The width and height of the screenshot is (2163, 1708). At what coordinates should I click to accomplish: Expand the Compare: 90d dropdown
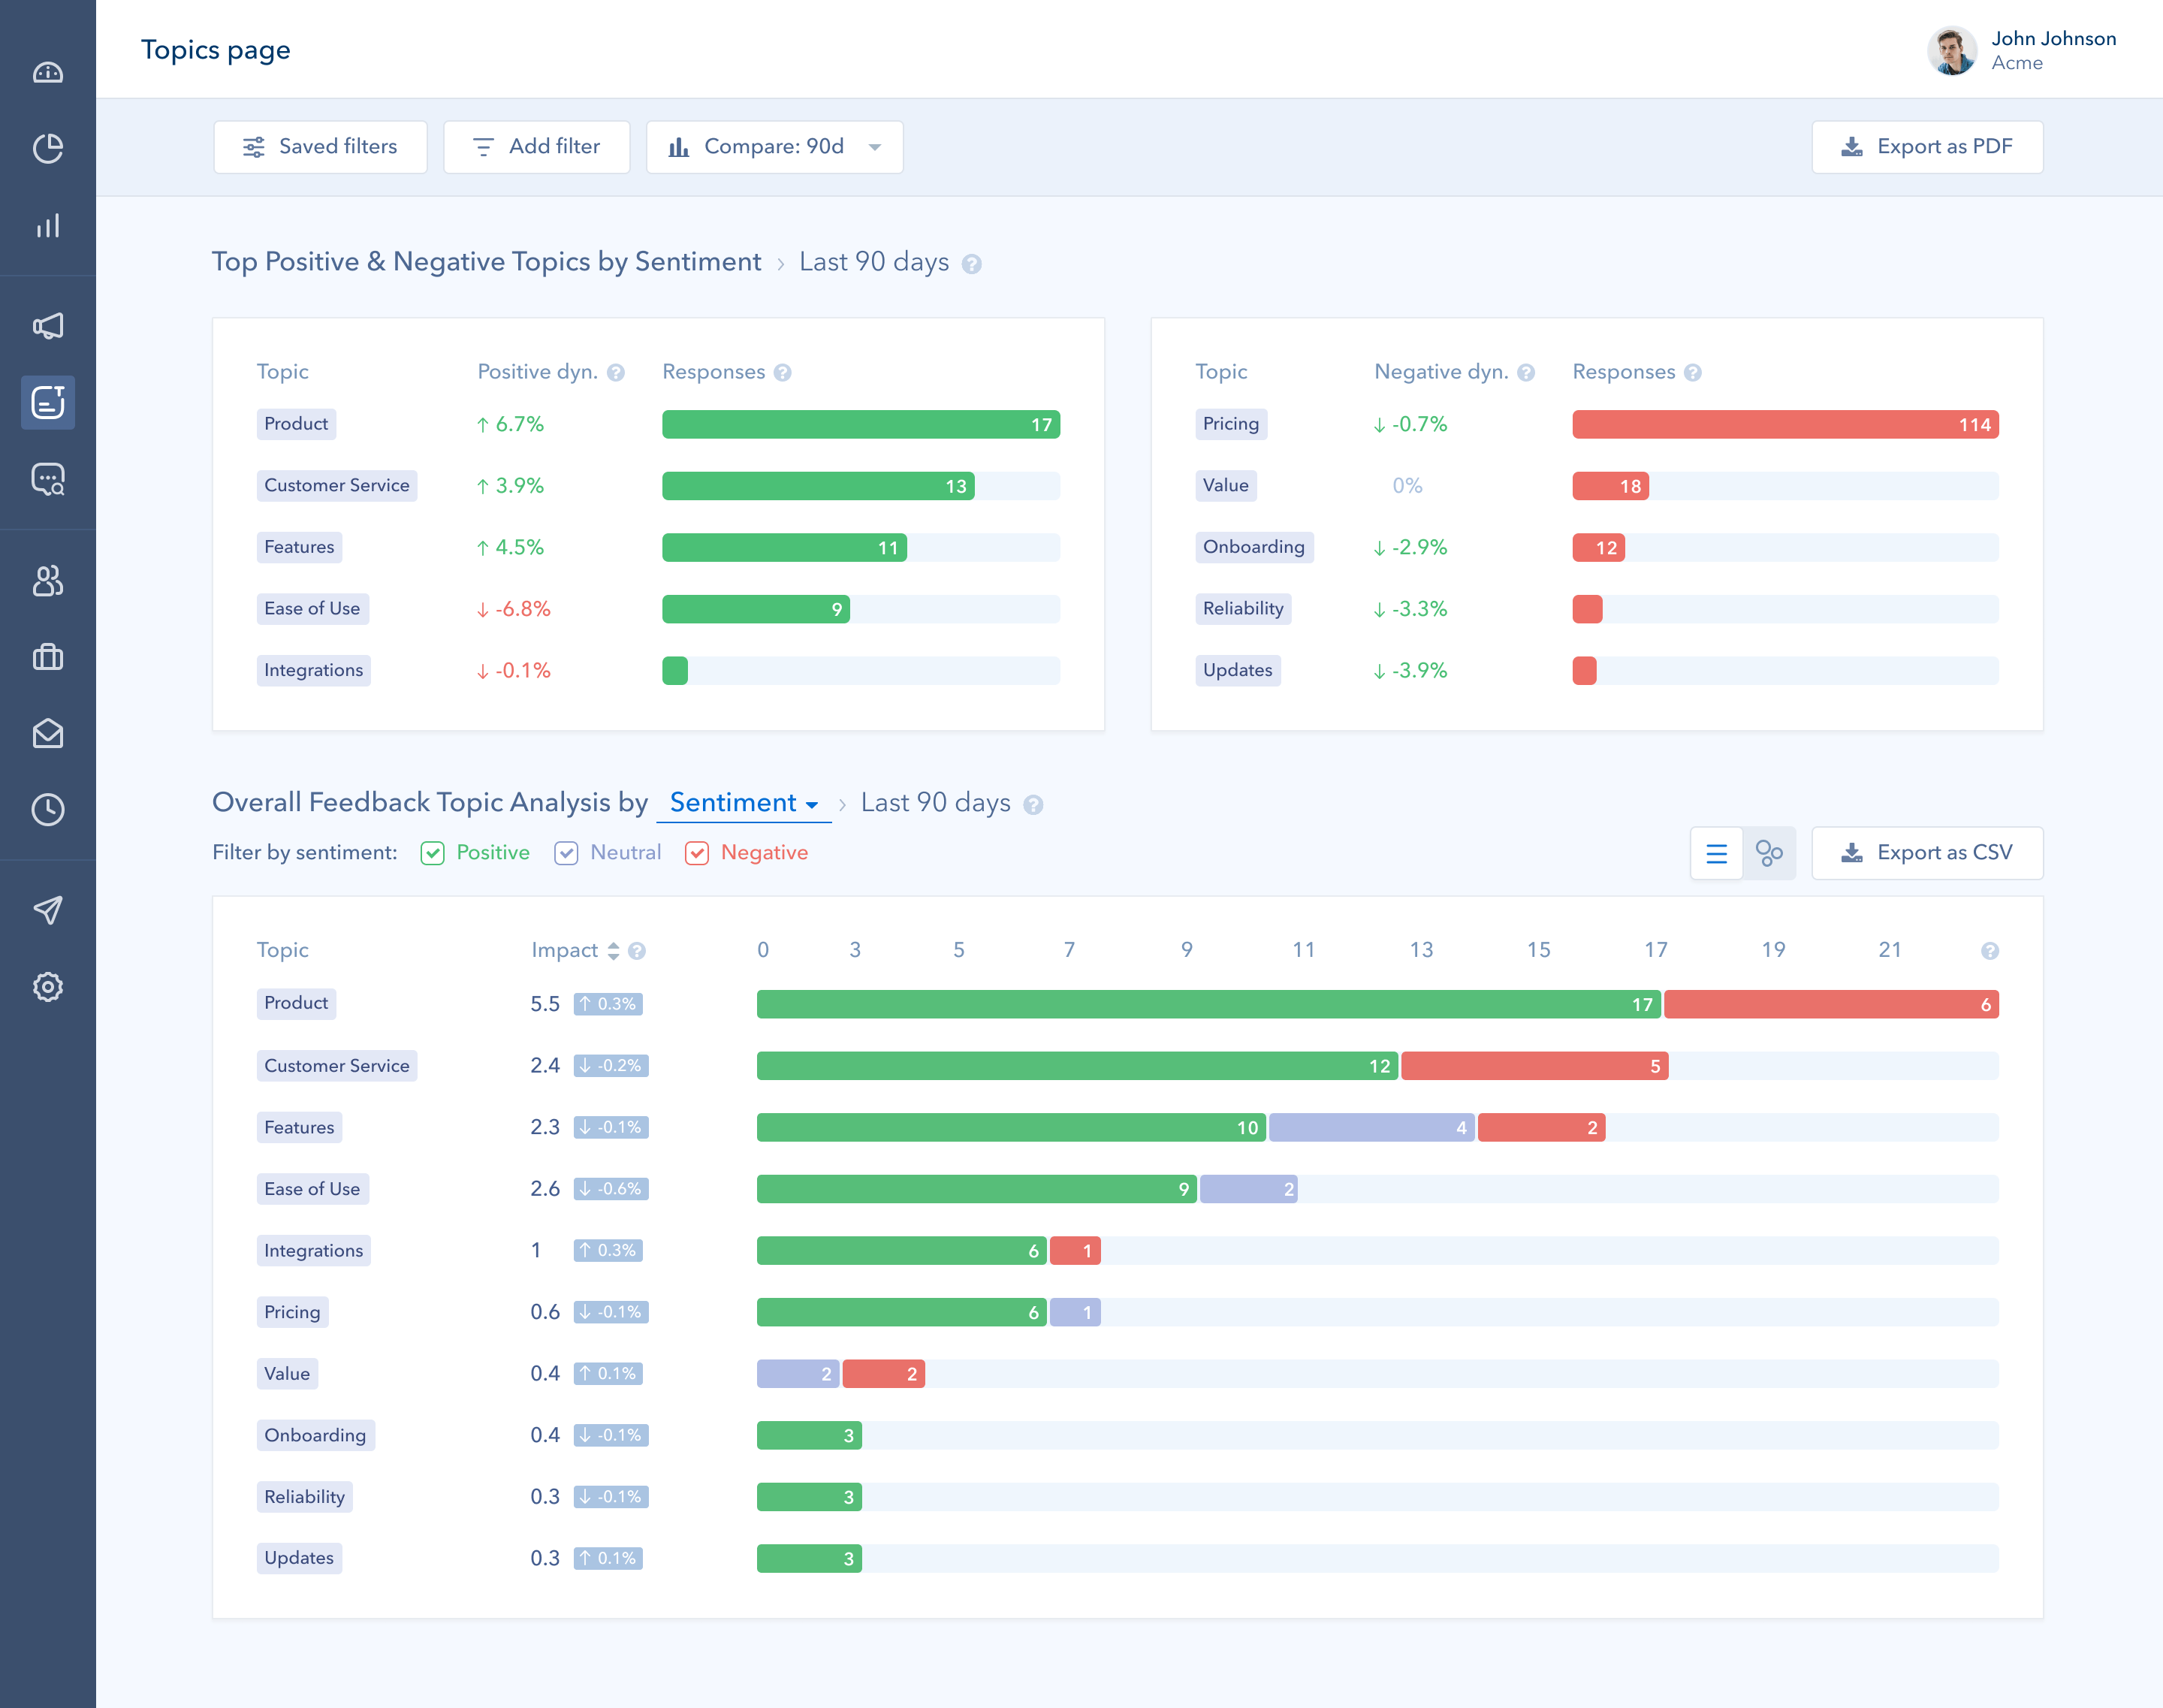coord(774,147)
